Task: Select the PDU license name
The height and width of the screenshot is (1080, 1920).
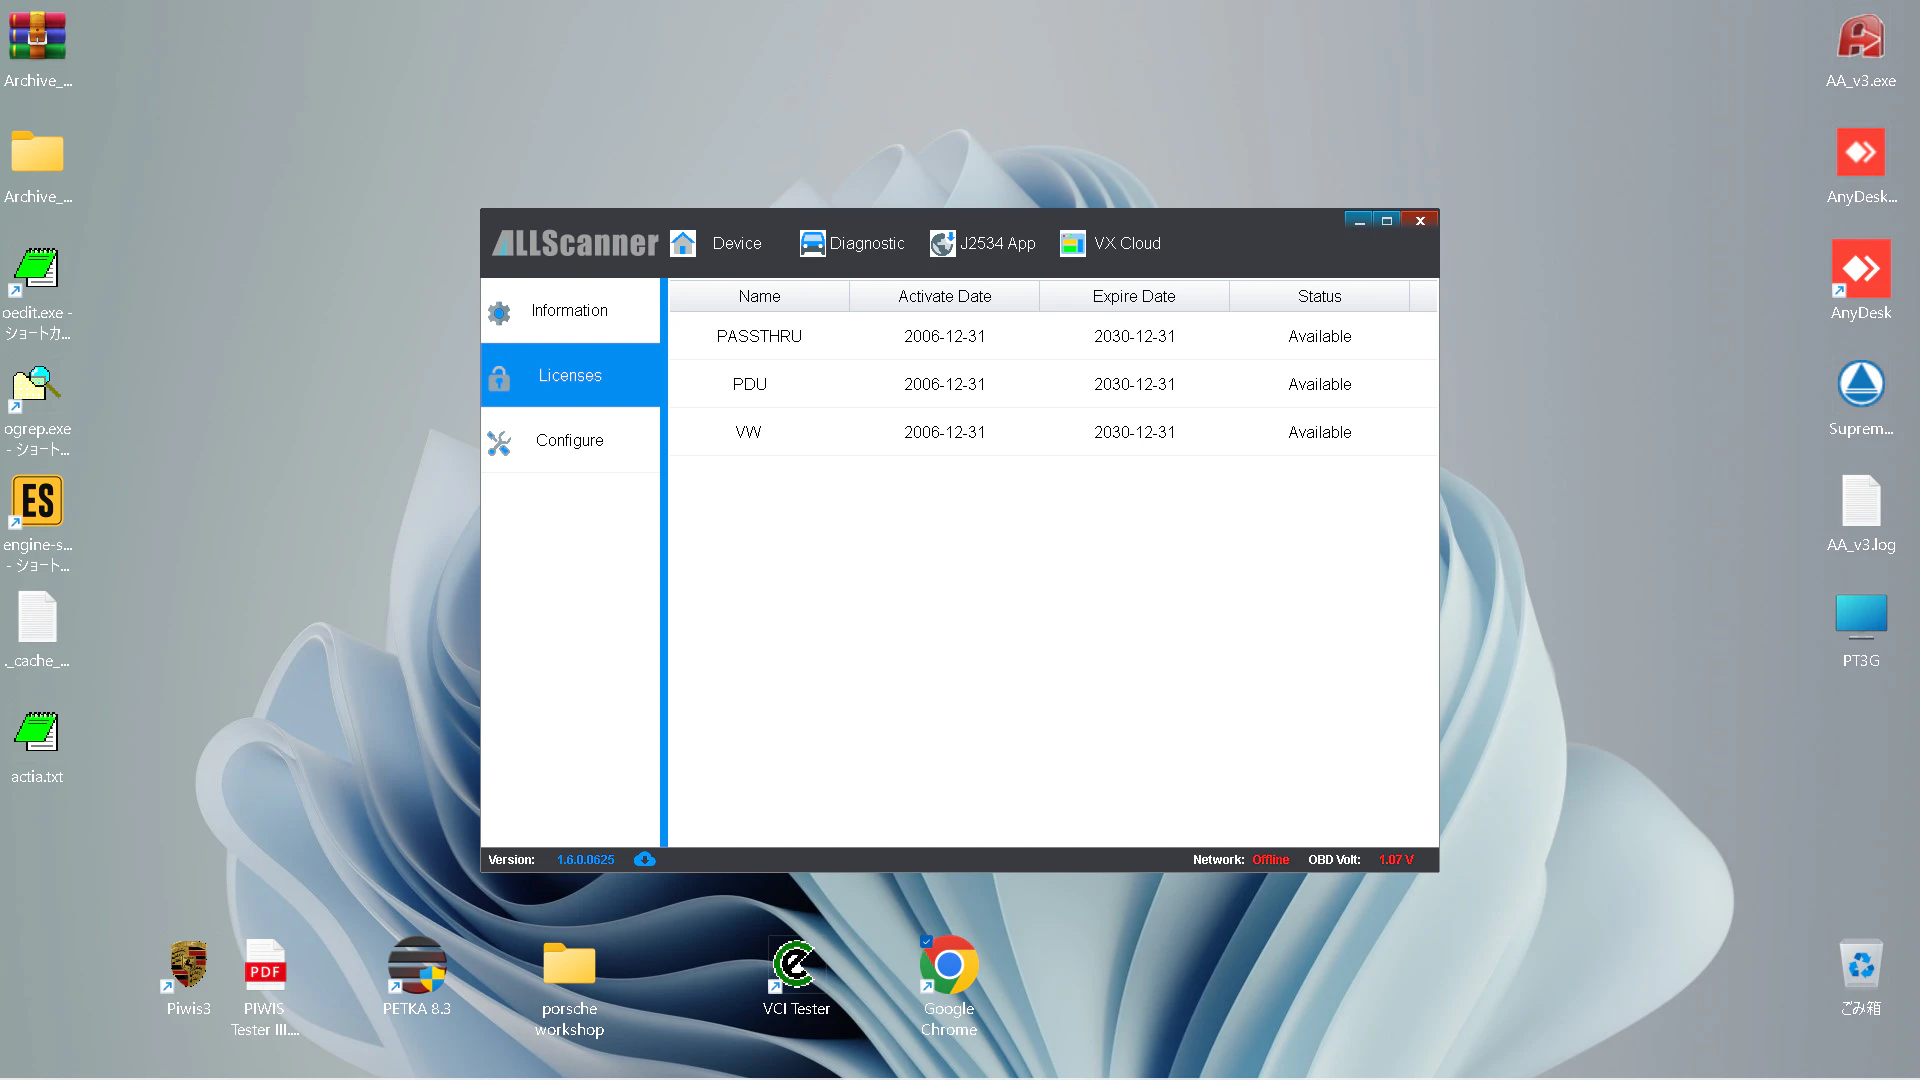Action: pos(750,384)
